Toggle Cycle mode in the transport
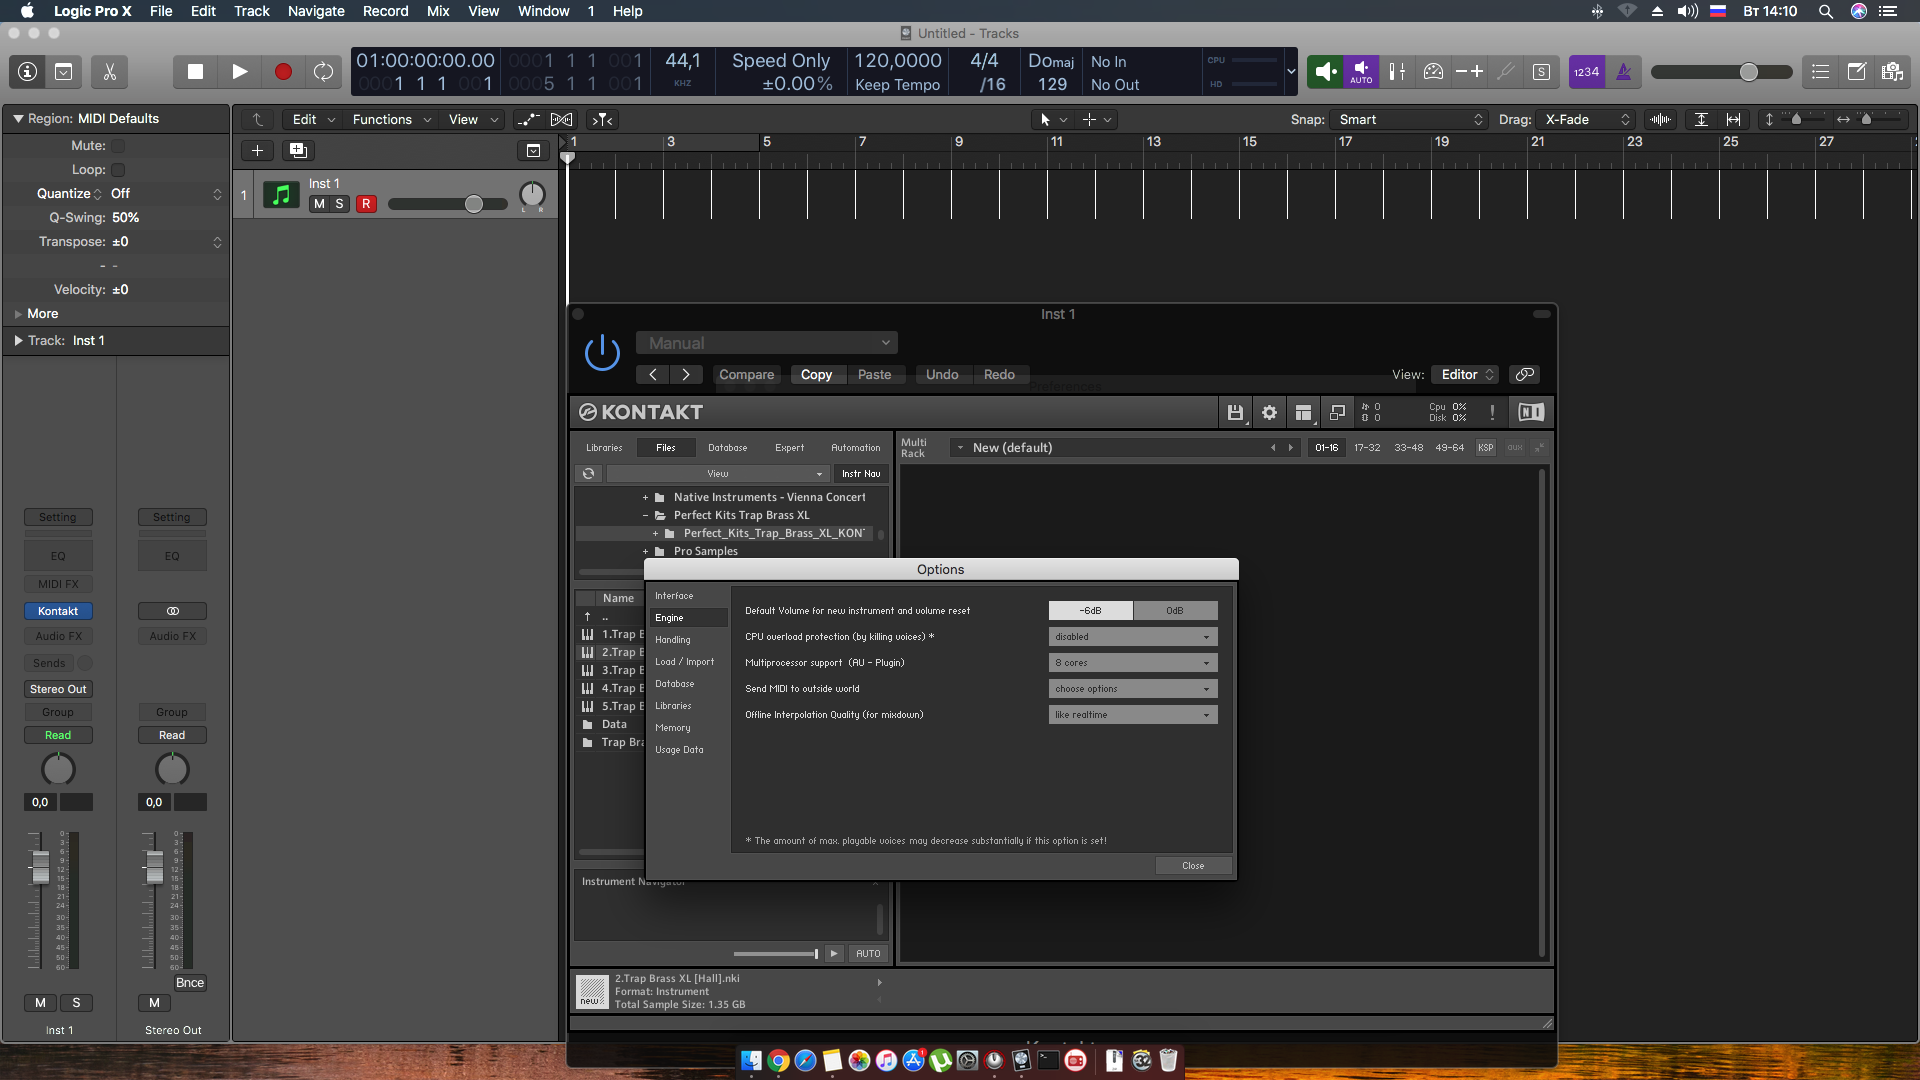This screenshot has height=1080, width=1920. pos(323,72)
